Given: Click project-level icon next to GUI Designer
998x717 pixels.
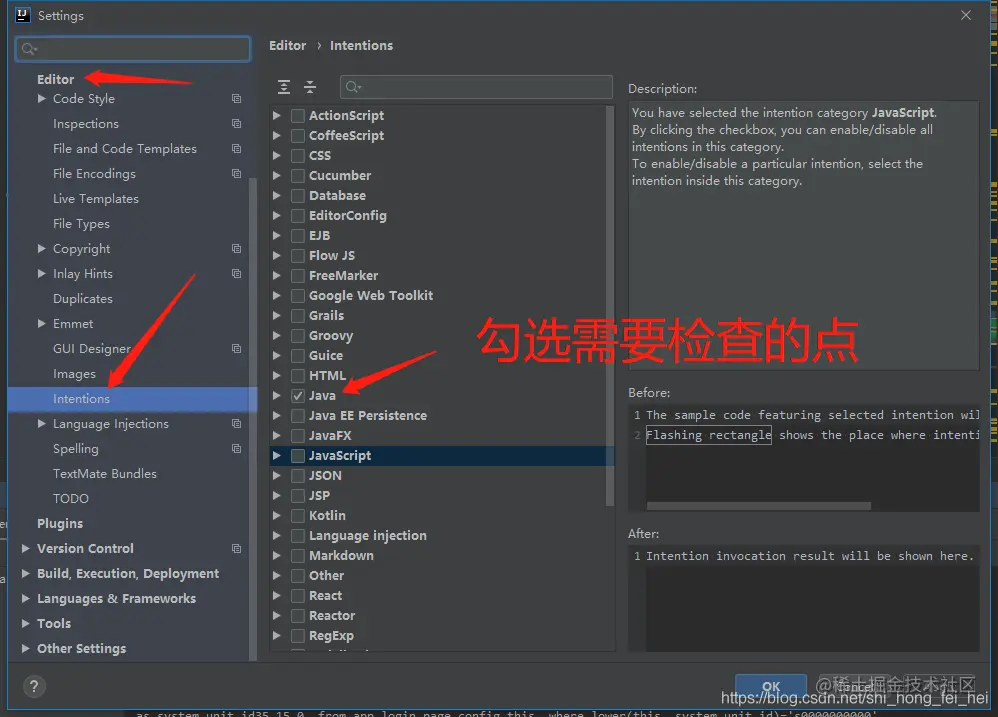Looking at the screenshot, I should pos(237,349).
